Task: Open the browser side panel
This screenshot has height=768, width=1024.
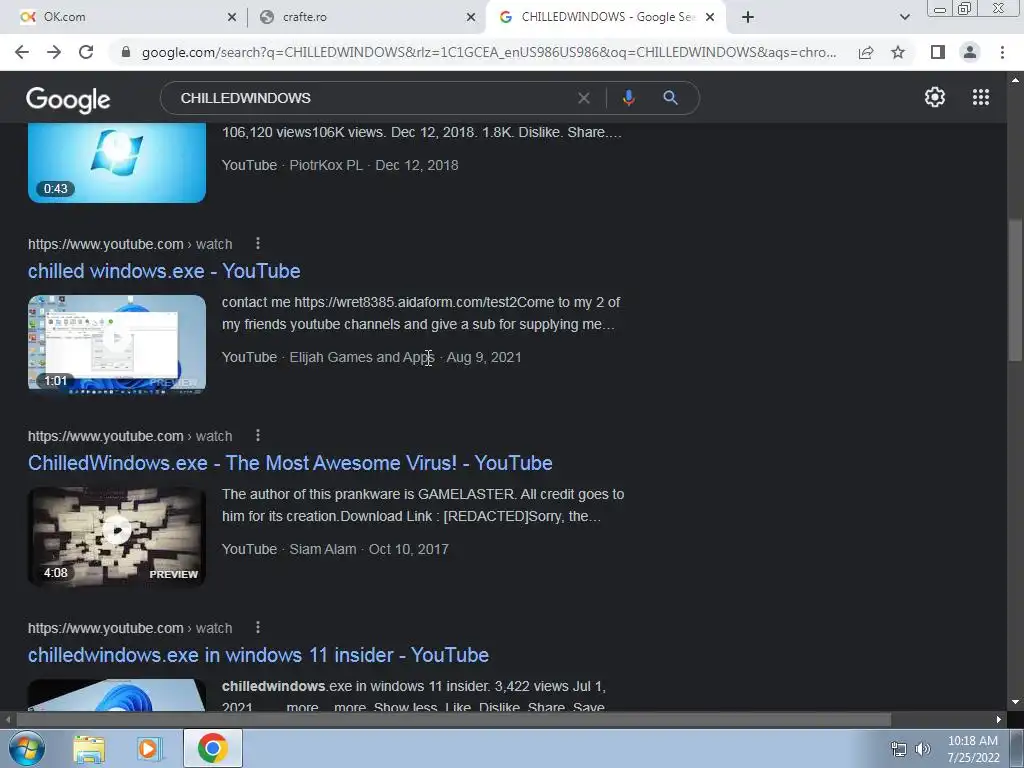Action: [x=938, y=52]
